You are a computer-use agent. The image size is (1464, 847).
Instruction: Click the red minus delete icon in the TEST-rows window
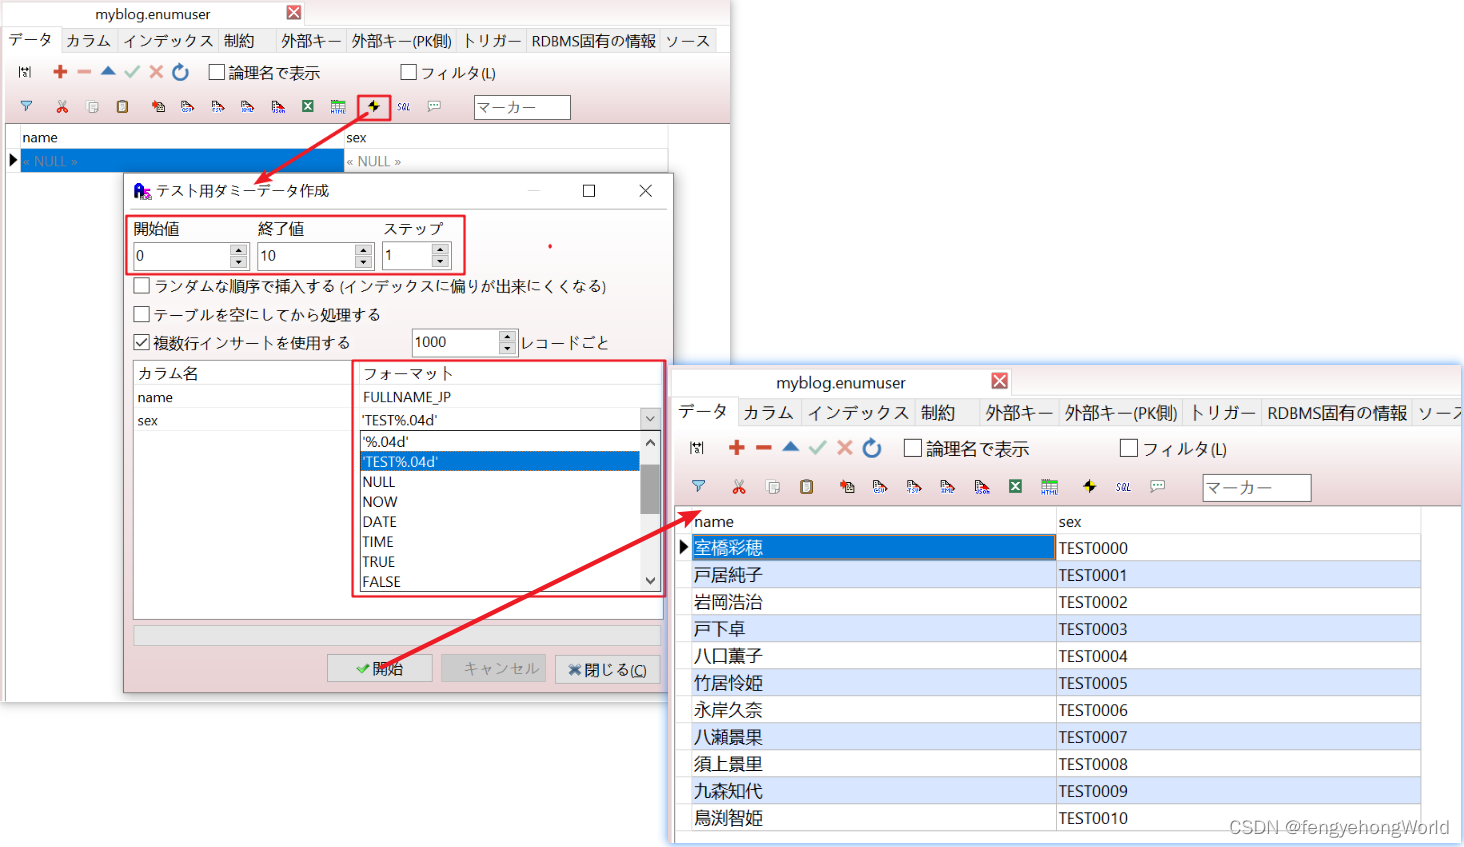point(764,448)
